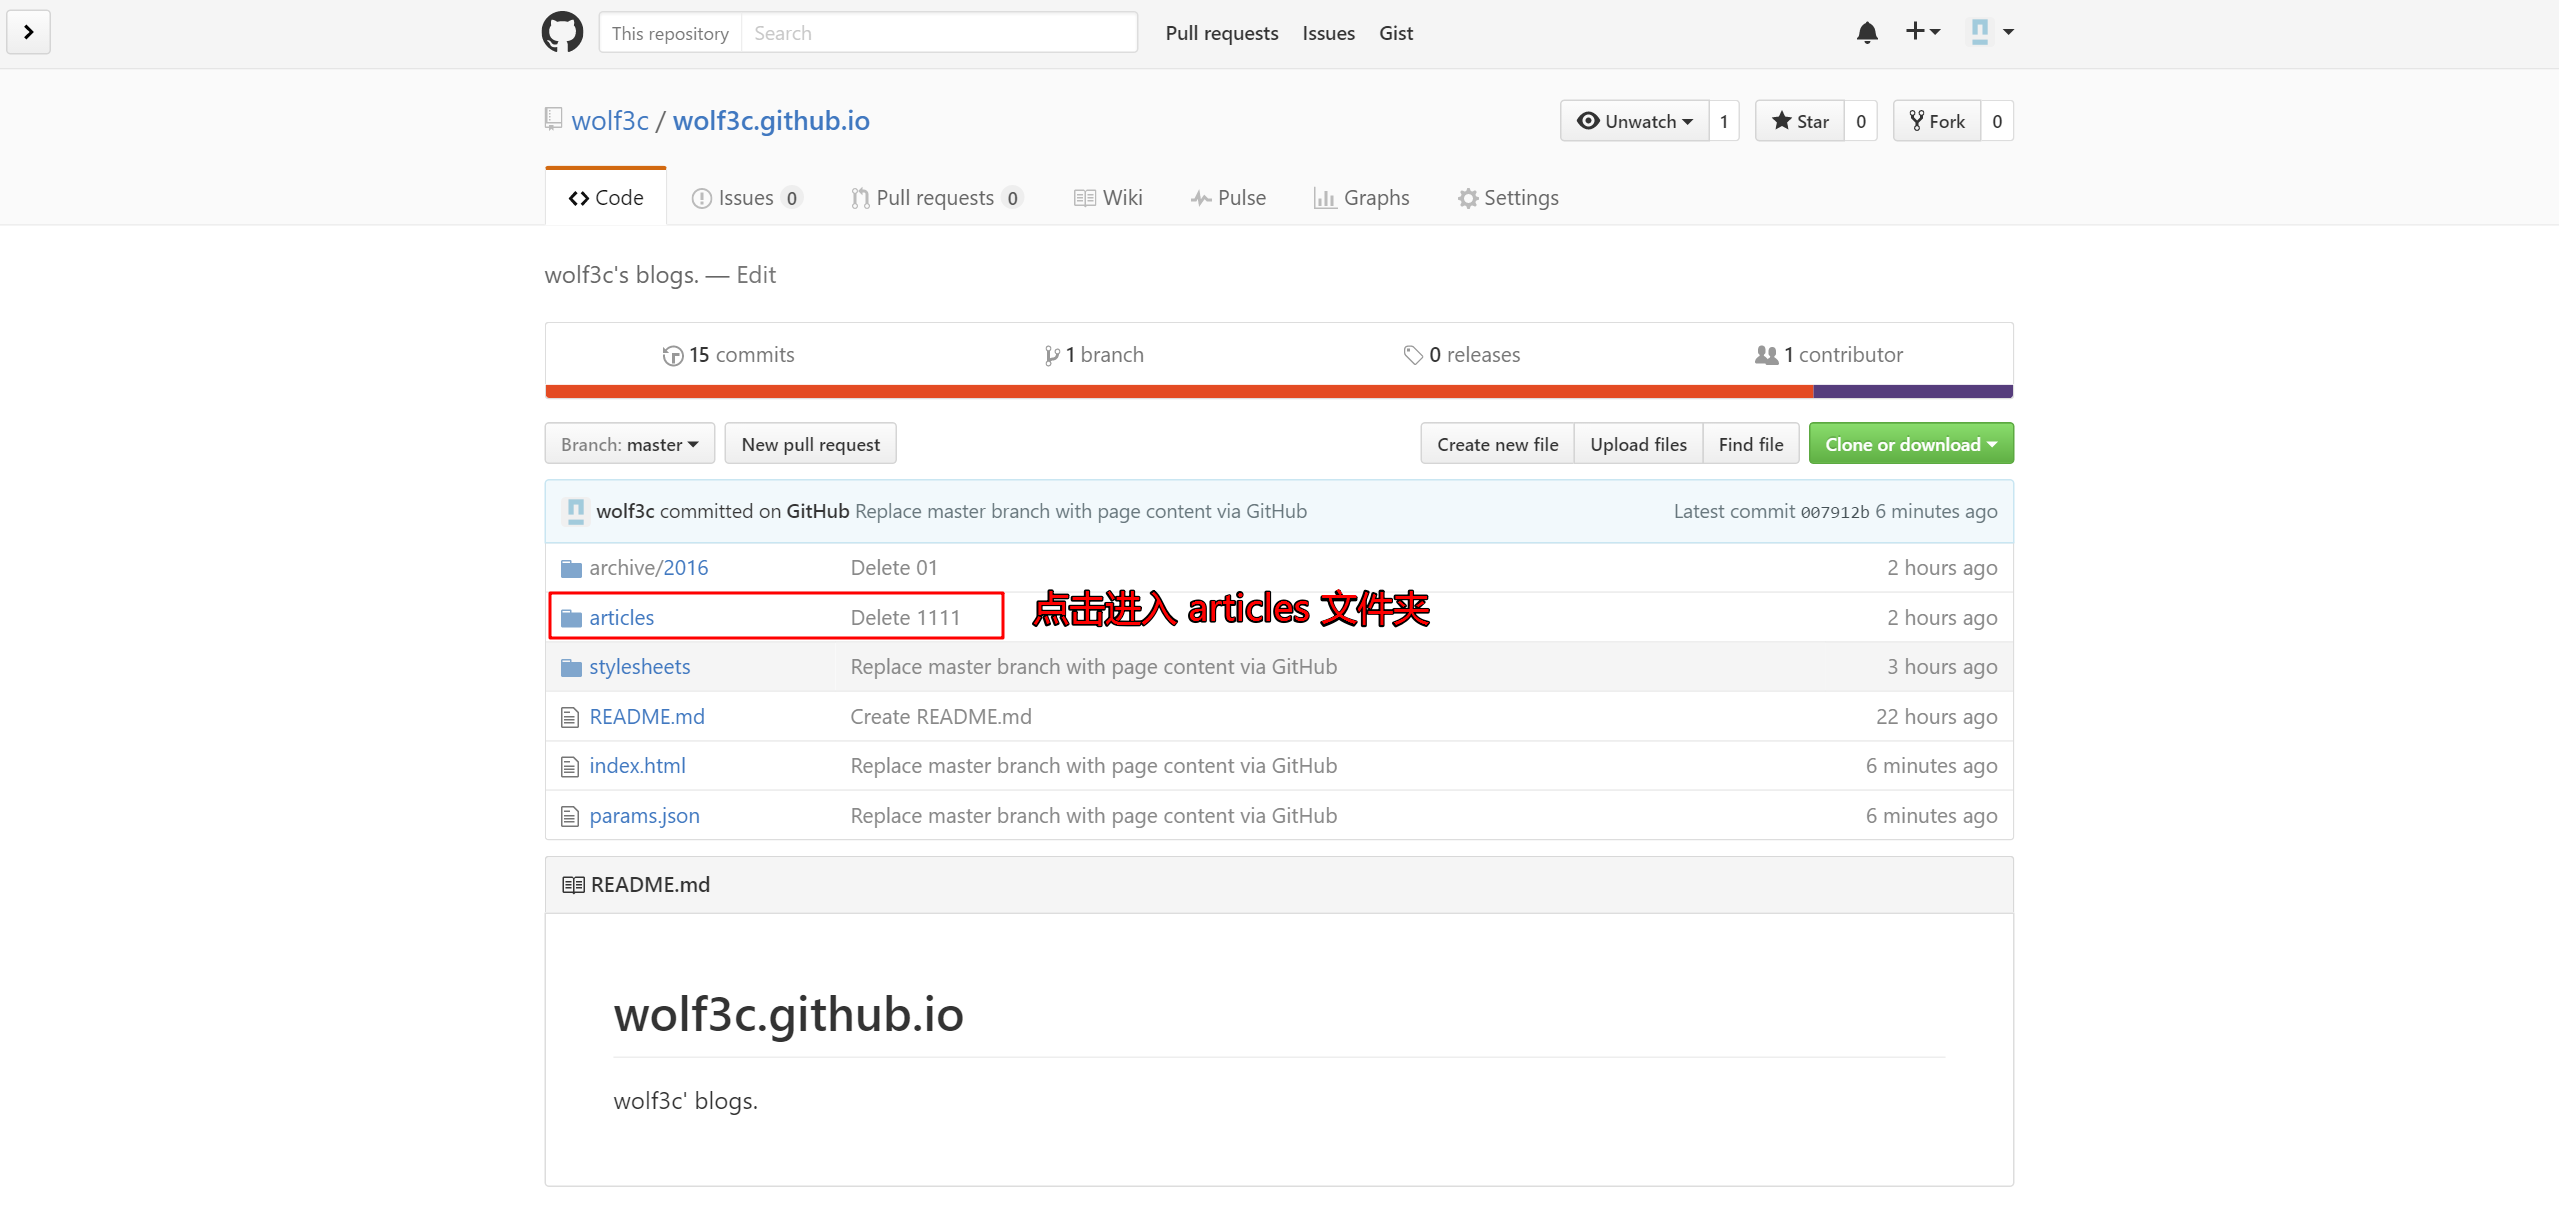Image resolution: width=2559 pixels, height=1229 pixels.
Task: Open Issues in the top navigation
Action: coord(1328,33)
